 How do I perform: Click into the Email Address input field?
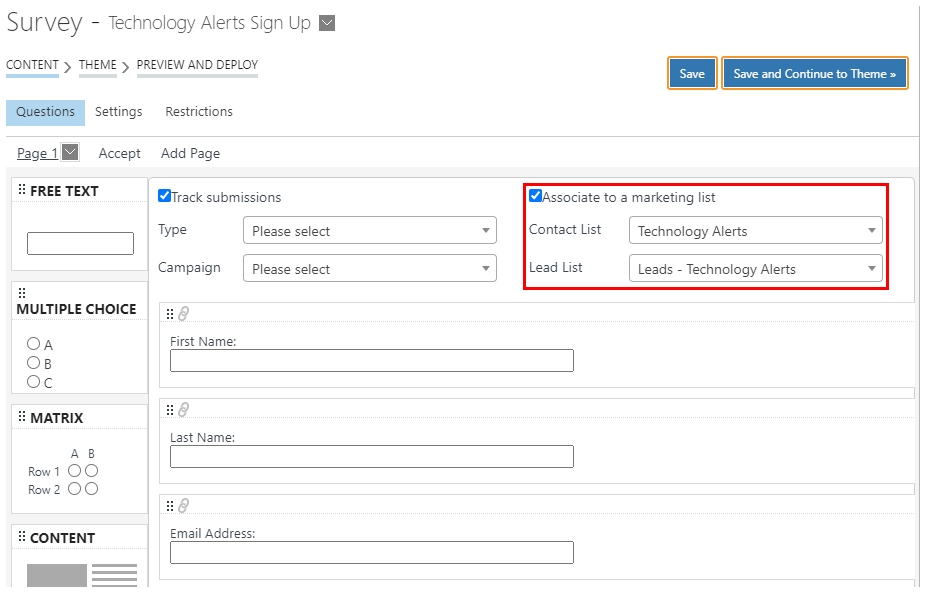[372, 553]
